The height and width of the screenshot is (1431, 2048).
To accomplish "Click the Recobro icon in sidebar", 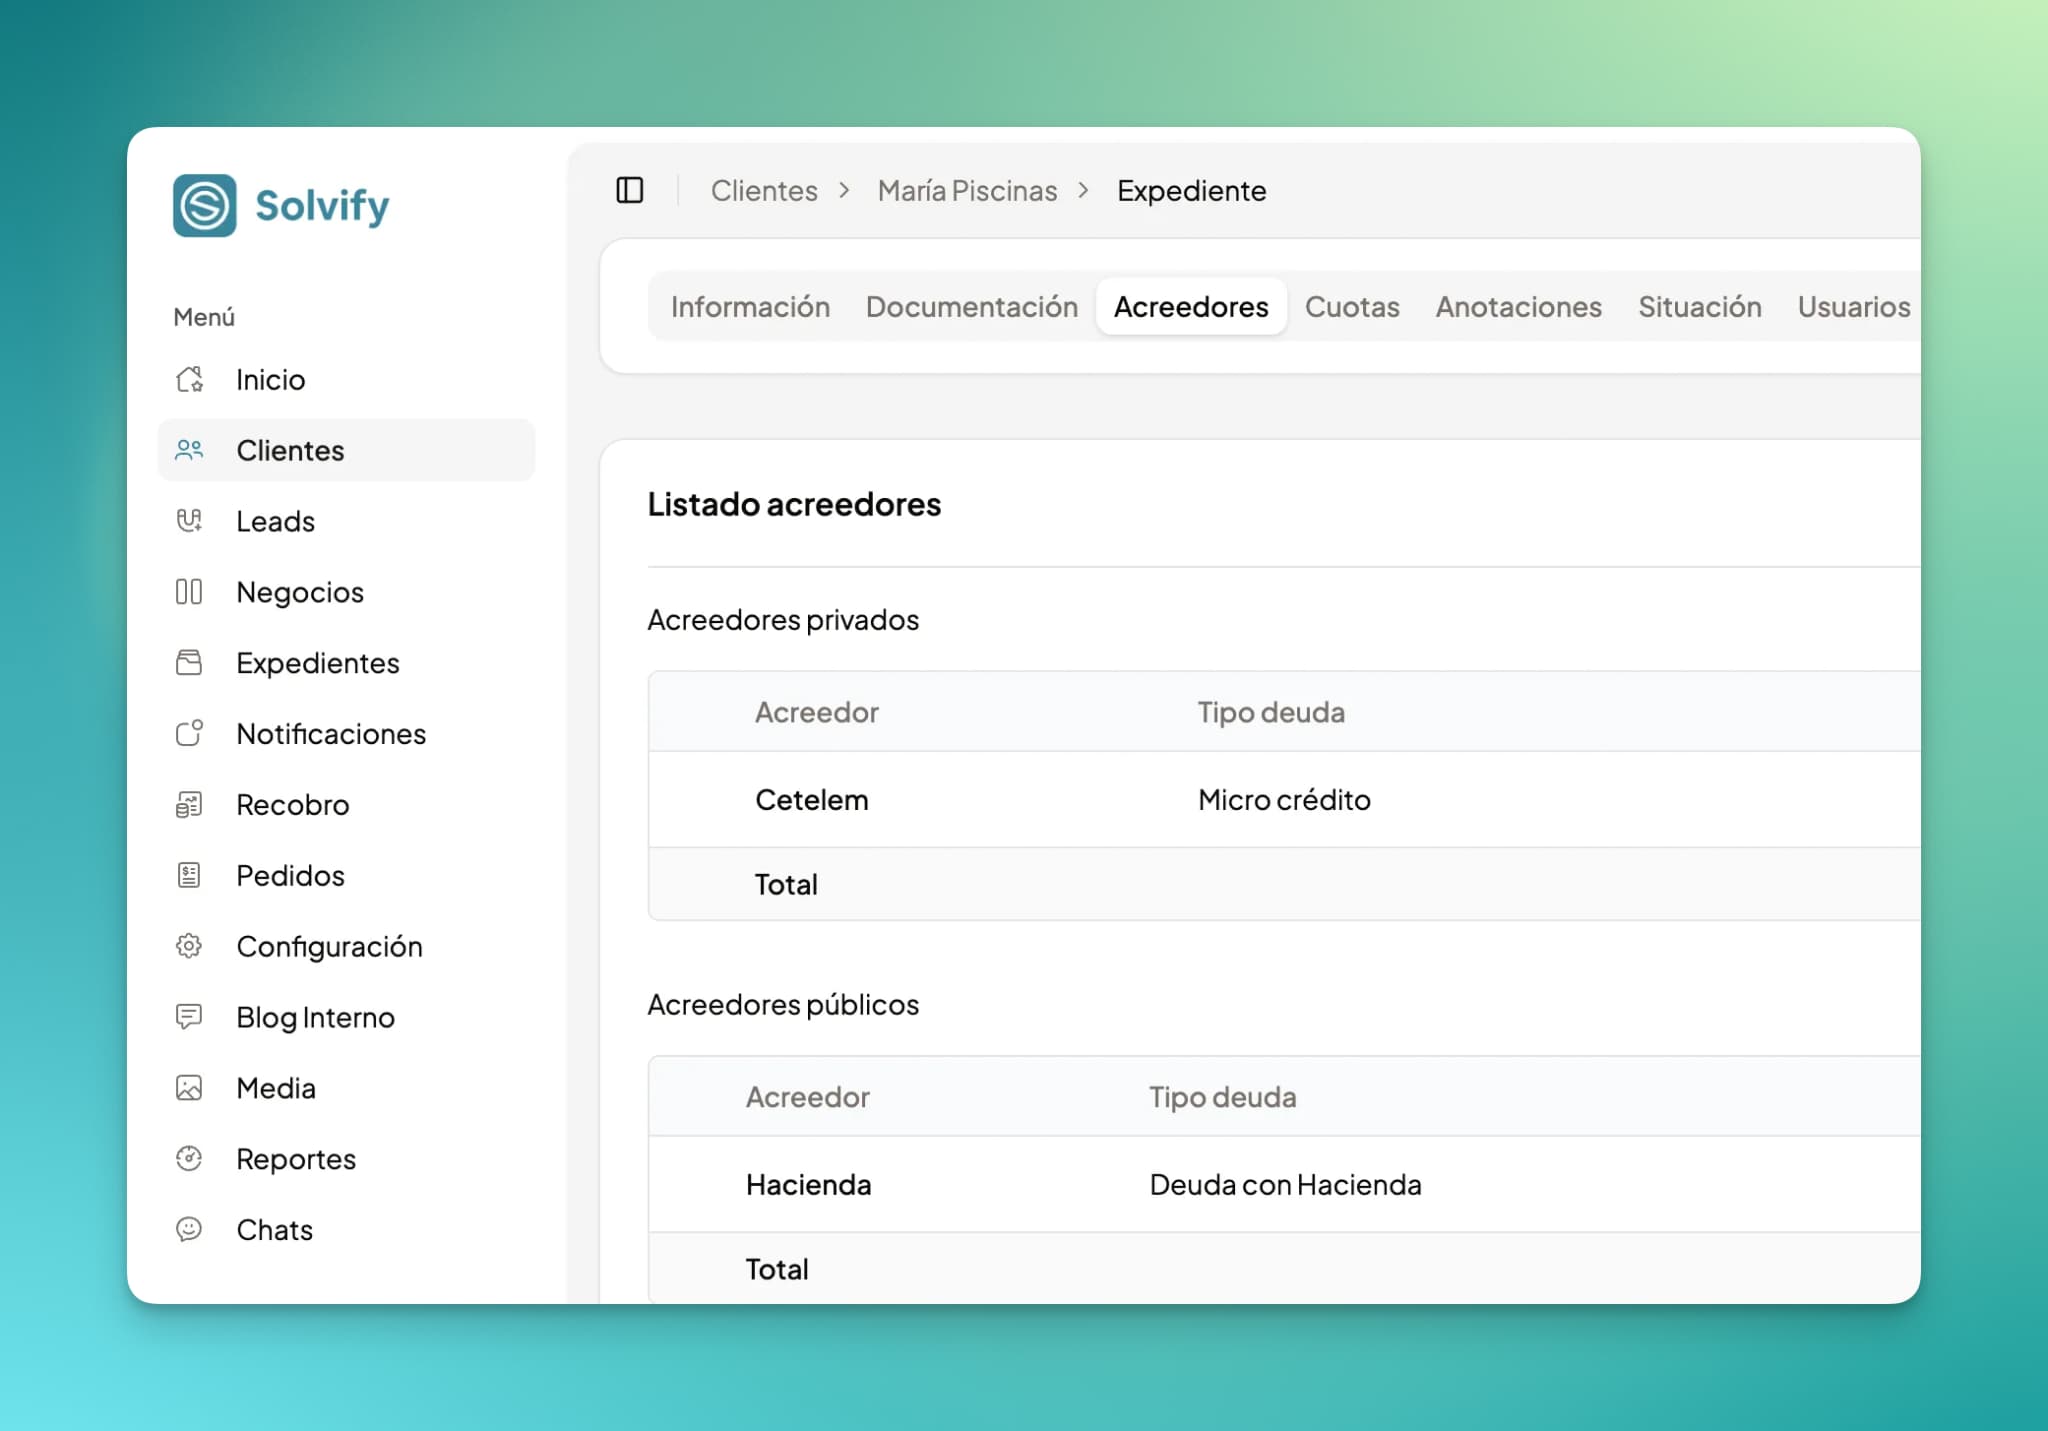I will click(189, 805).
